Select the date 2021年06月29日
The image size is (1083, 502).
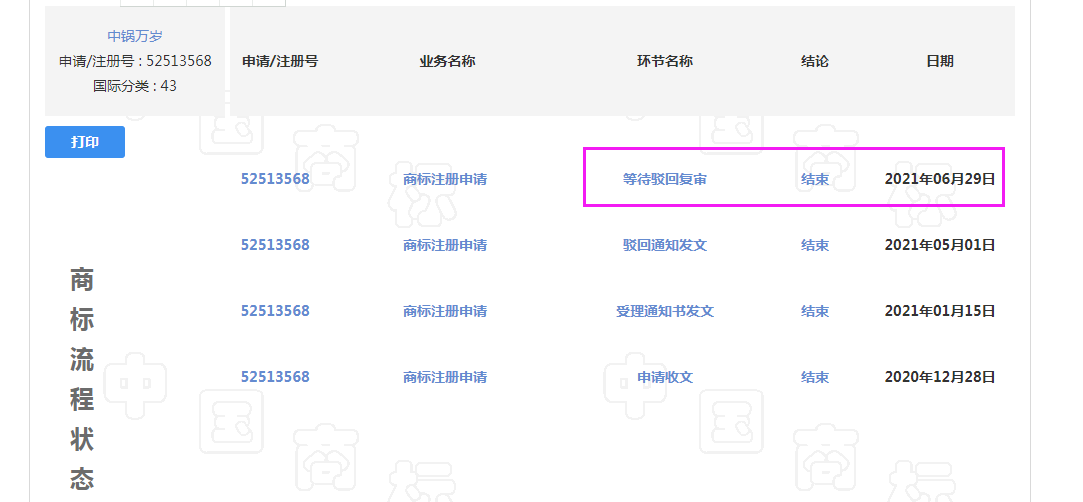[940, 180]
